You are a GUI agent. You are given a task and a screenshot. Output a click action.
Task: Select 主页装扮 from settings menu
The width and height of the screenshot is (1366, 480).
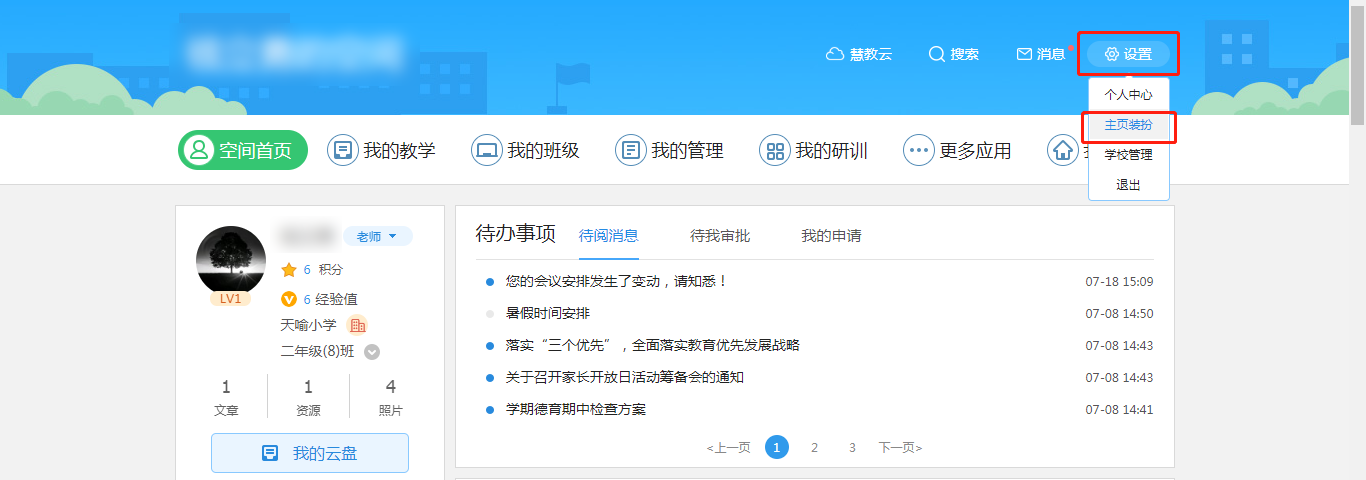click(x=1128, y=125)
